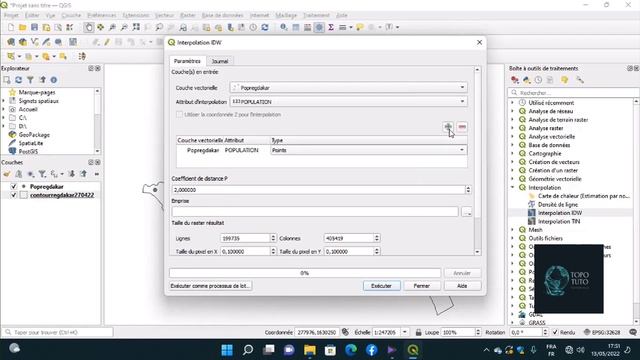Click the wrench options icon in processing toolbox
The width and height of the screenshot is (640, 360).
tap(580, 80)
